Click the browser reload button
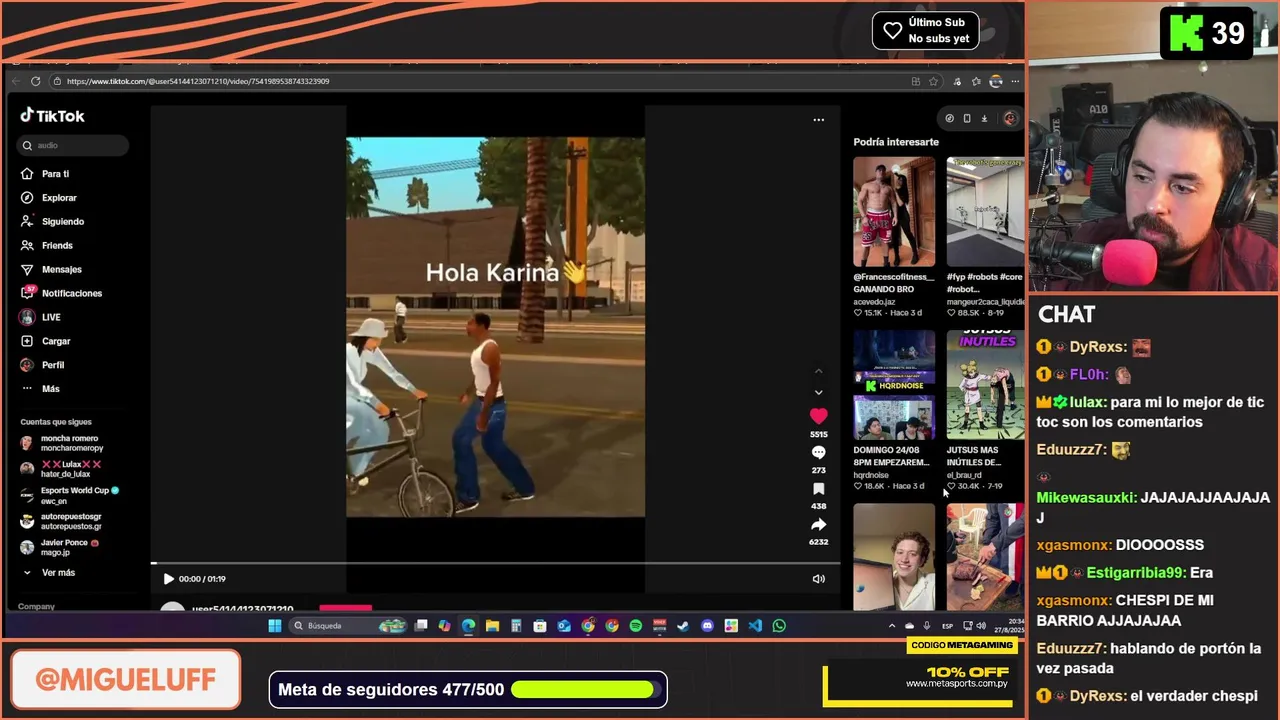This screenshot has width=1280, height=720. (35, 81)
